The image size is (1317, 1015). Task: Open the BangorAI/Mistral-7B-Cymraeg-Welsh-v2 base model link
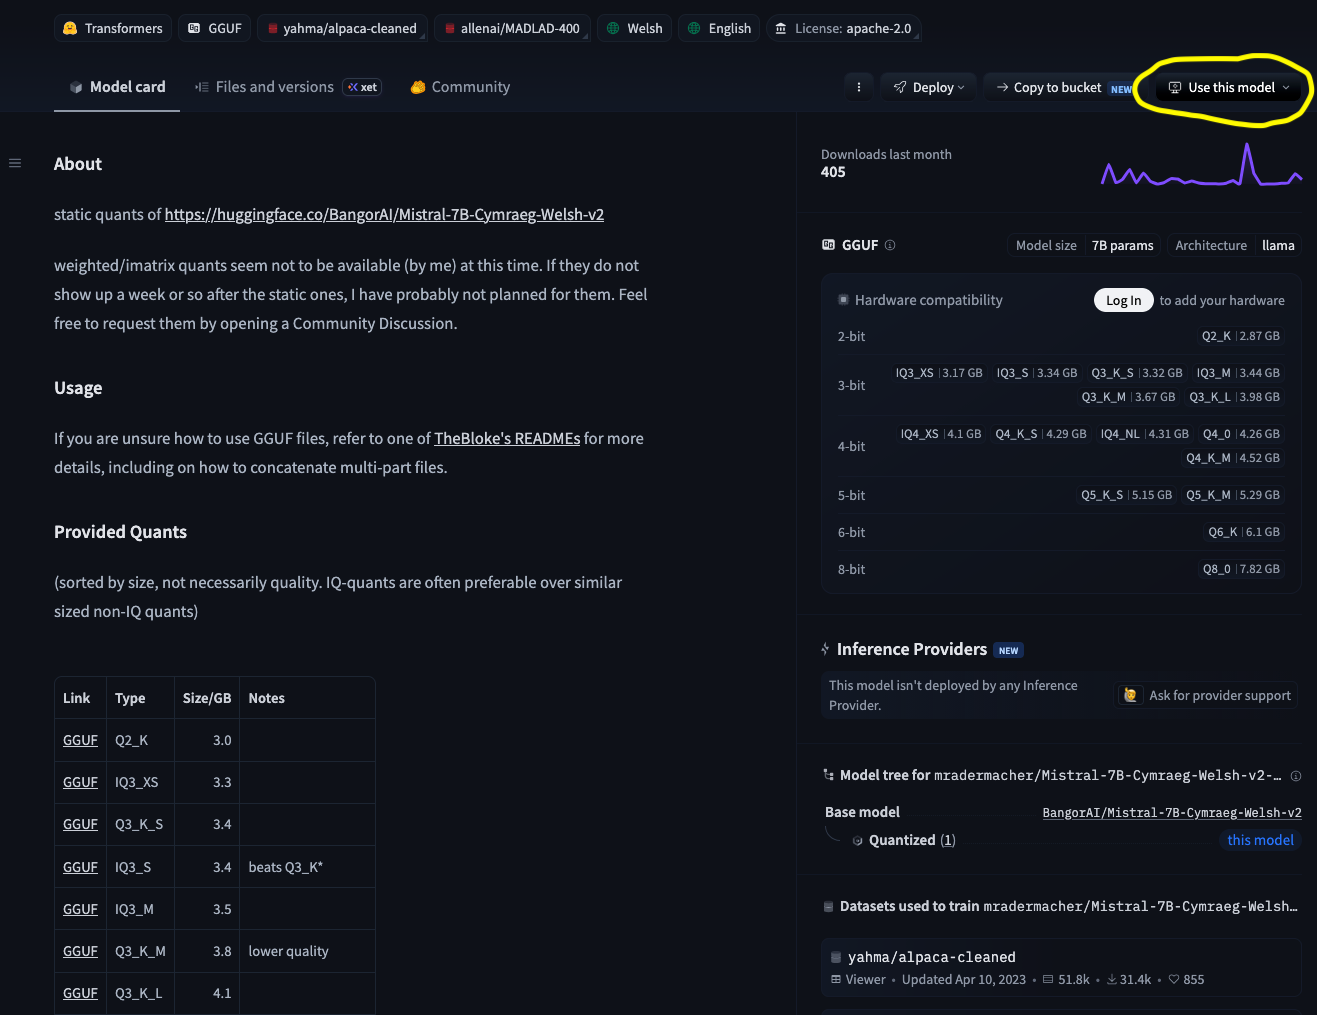point(1172,813)
